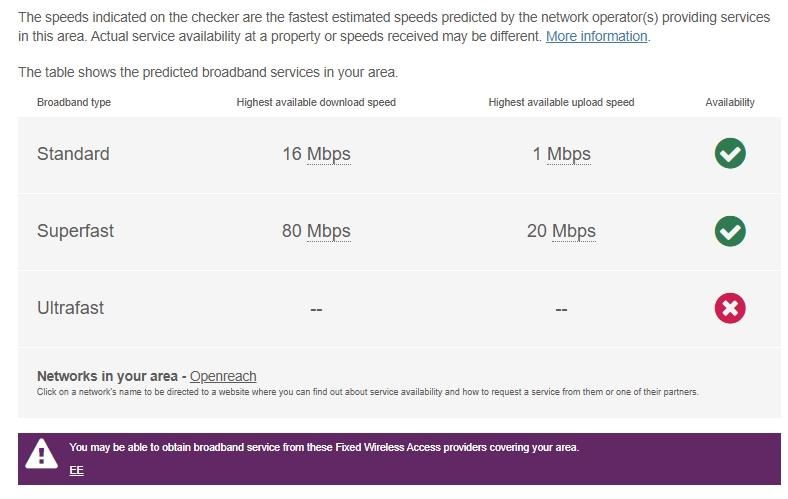788x499 pixels.
Task: Click Mbps abbreviation beside 20 upload speed
Action: coord(573,231)
